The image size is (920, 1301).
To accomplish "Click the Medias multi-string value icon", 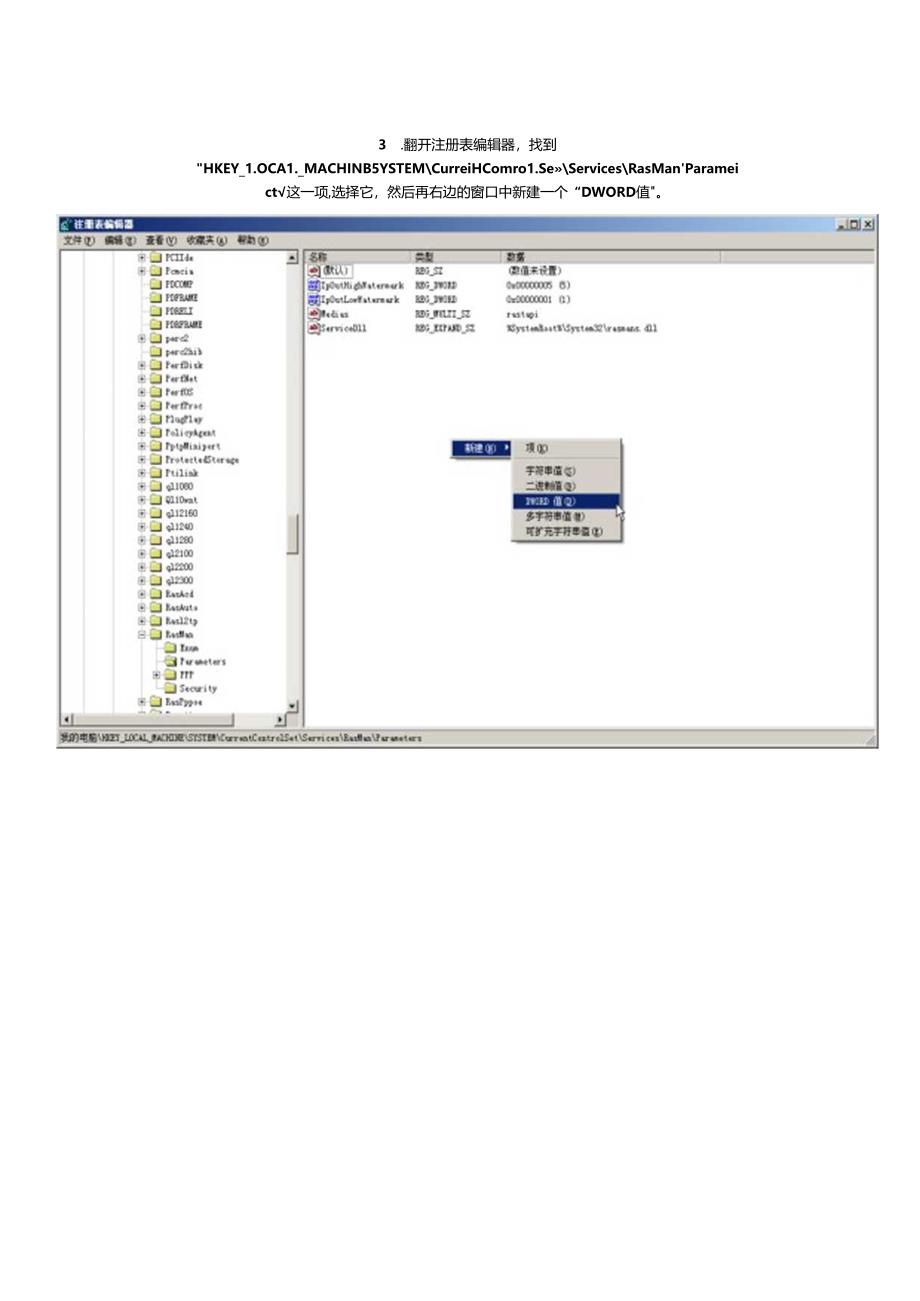I will click(x=314, y=313).
